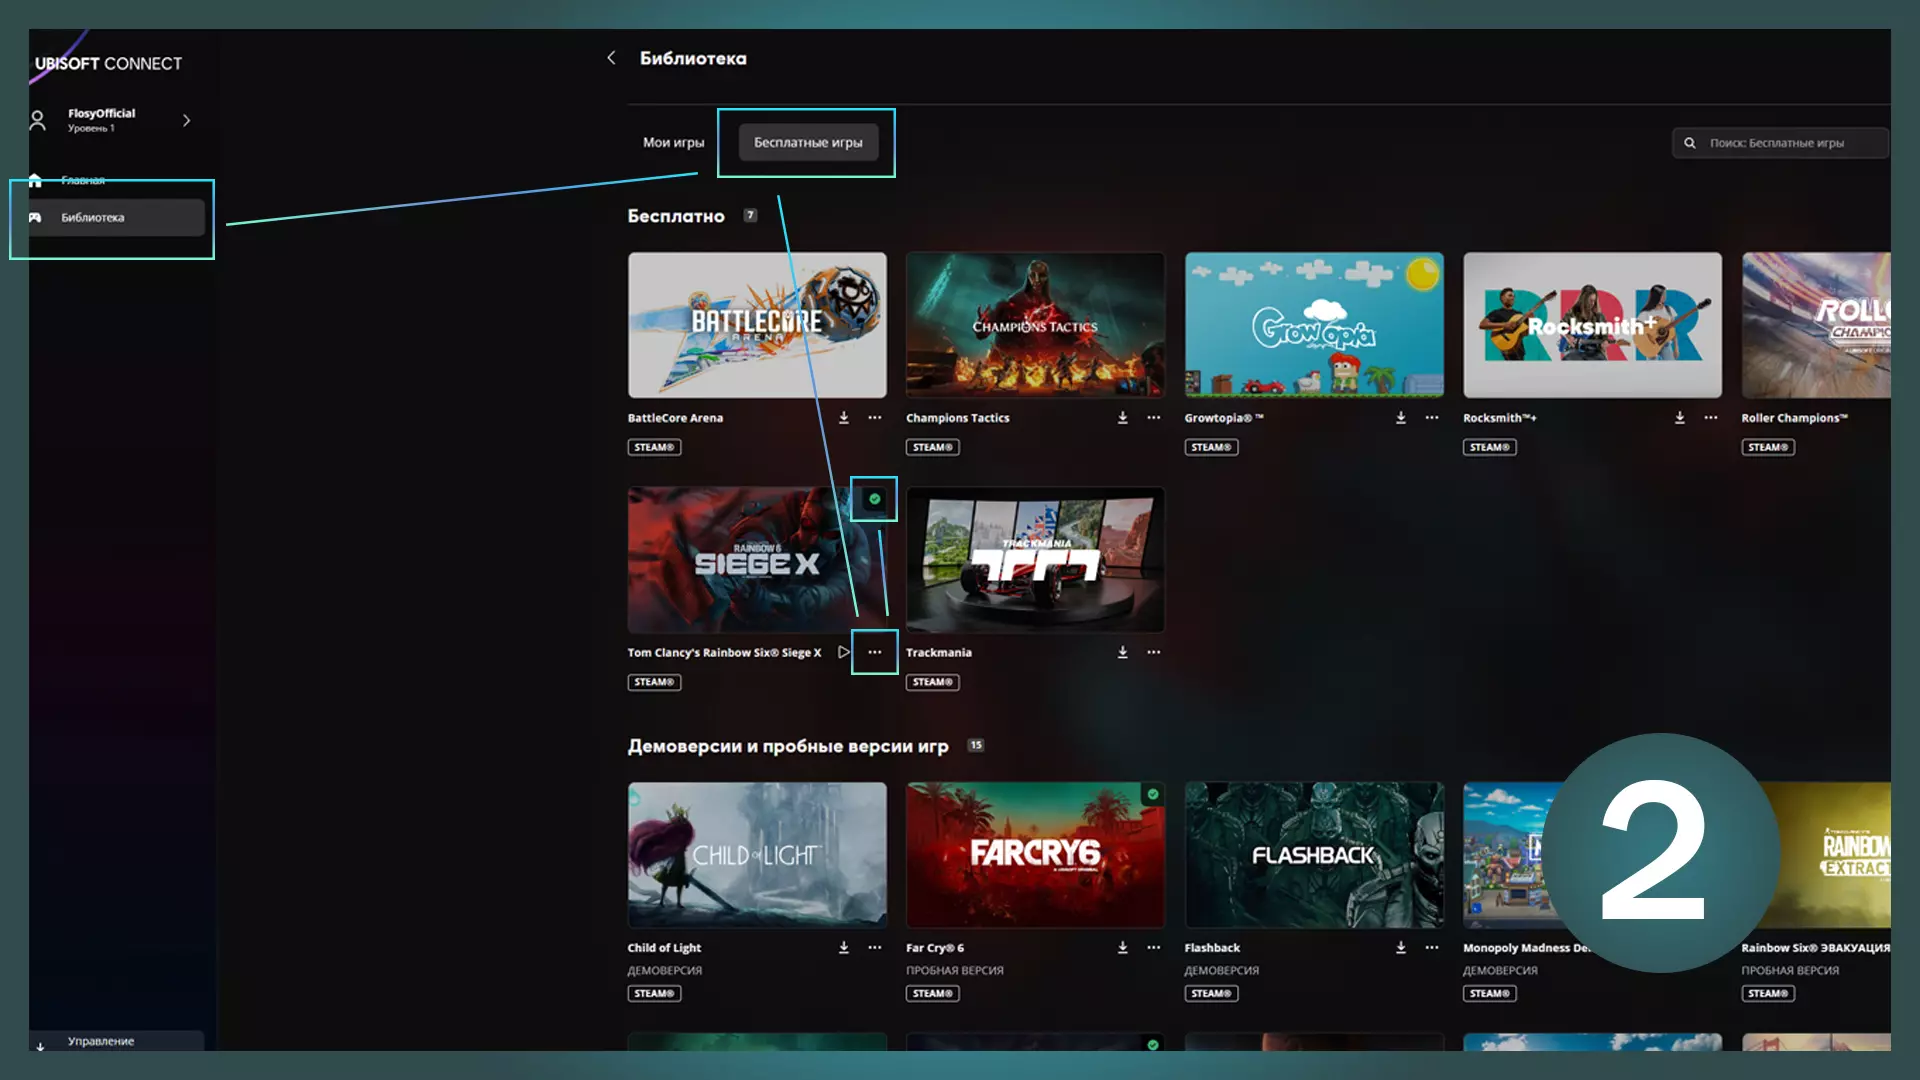Click download icon next to Far Cry 6
Viewport: 1920px width, 1080px height.
[1122, 947]
